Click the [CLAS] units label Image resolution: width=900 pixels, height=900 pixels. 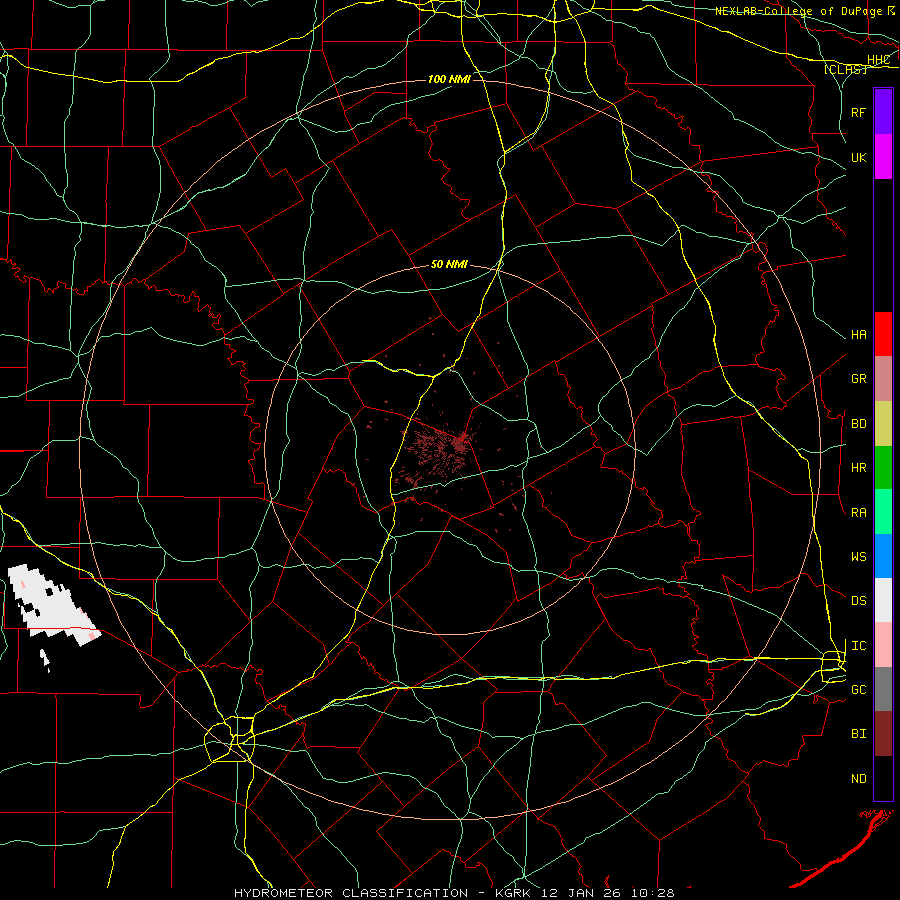pyautogui.click(x=845, y=69)
